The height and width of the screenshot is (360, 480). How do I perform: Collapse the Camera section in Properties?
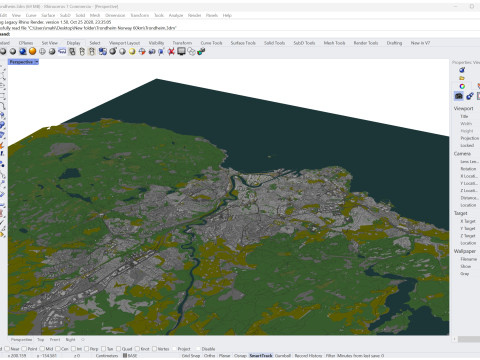462,154
